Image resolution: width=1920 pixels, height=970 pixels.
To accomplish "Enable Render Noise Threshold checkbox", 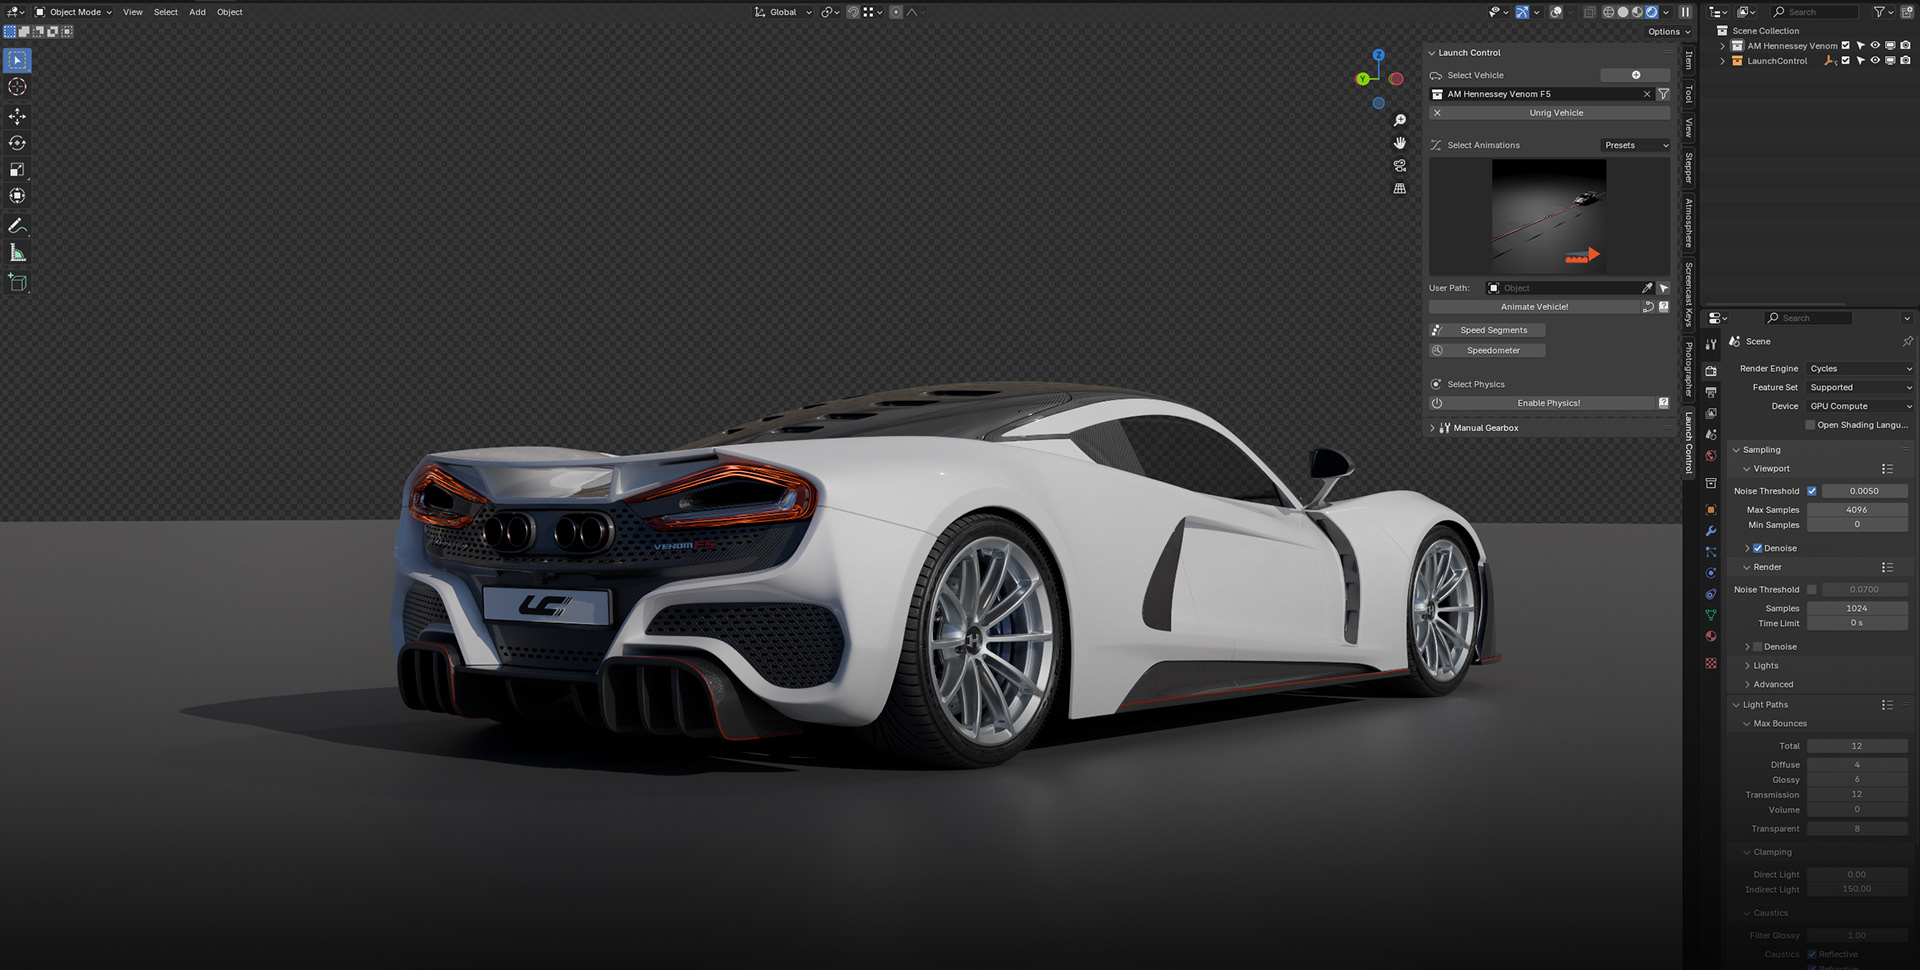I will click(1811, 590).
